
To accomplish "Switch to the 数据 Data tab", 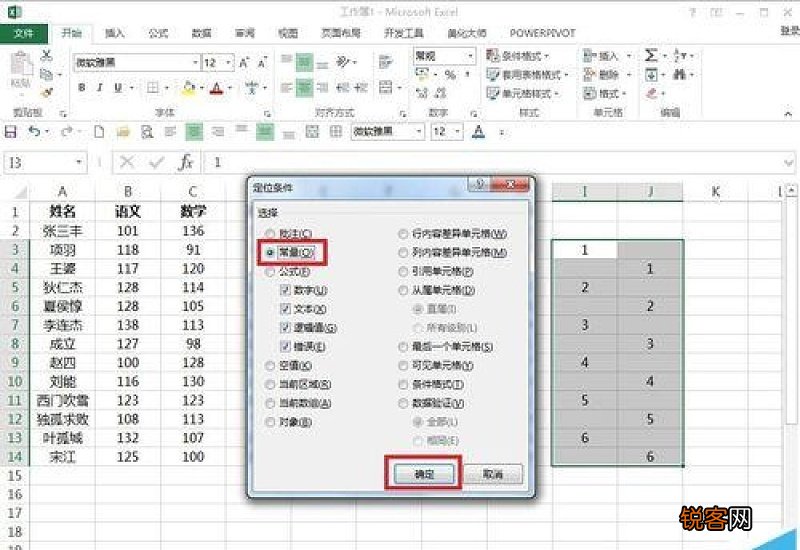I will [x=202, y=33].
